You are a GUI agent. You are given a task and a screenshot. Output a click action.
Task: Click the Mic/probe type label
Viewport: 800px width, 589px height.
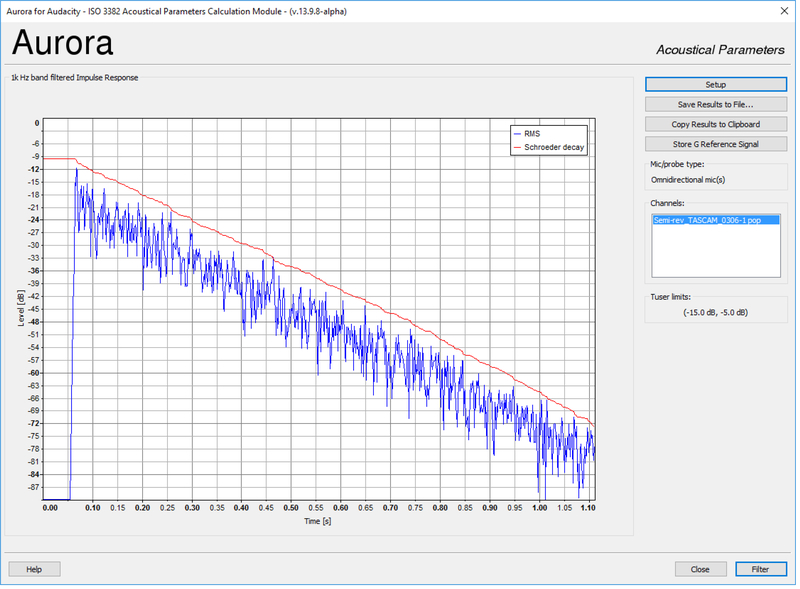[677, 164]
